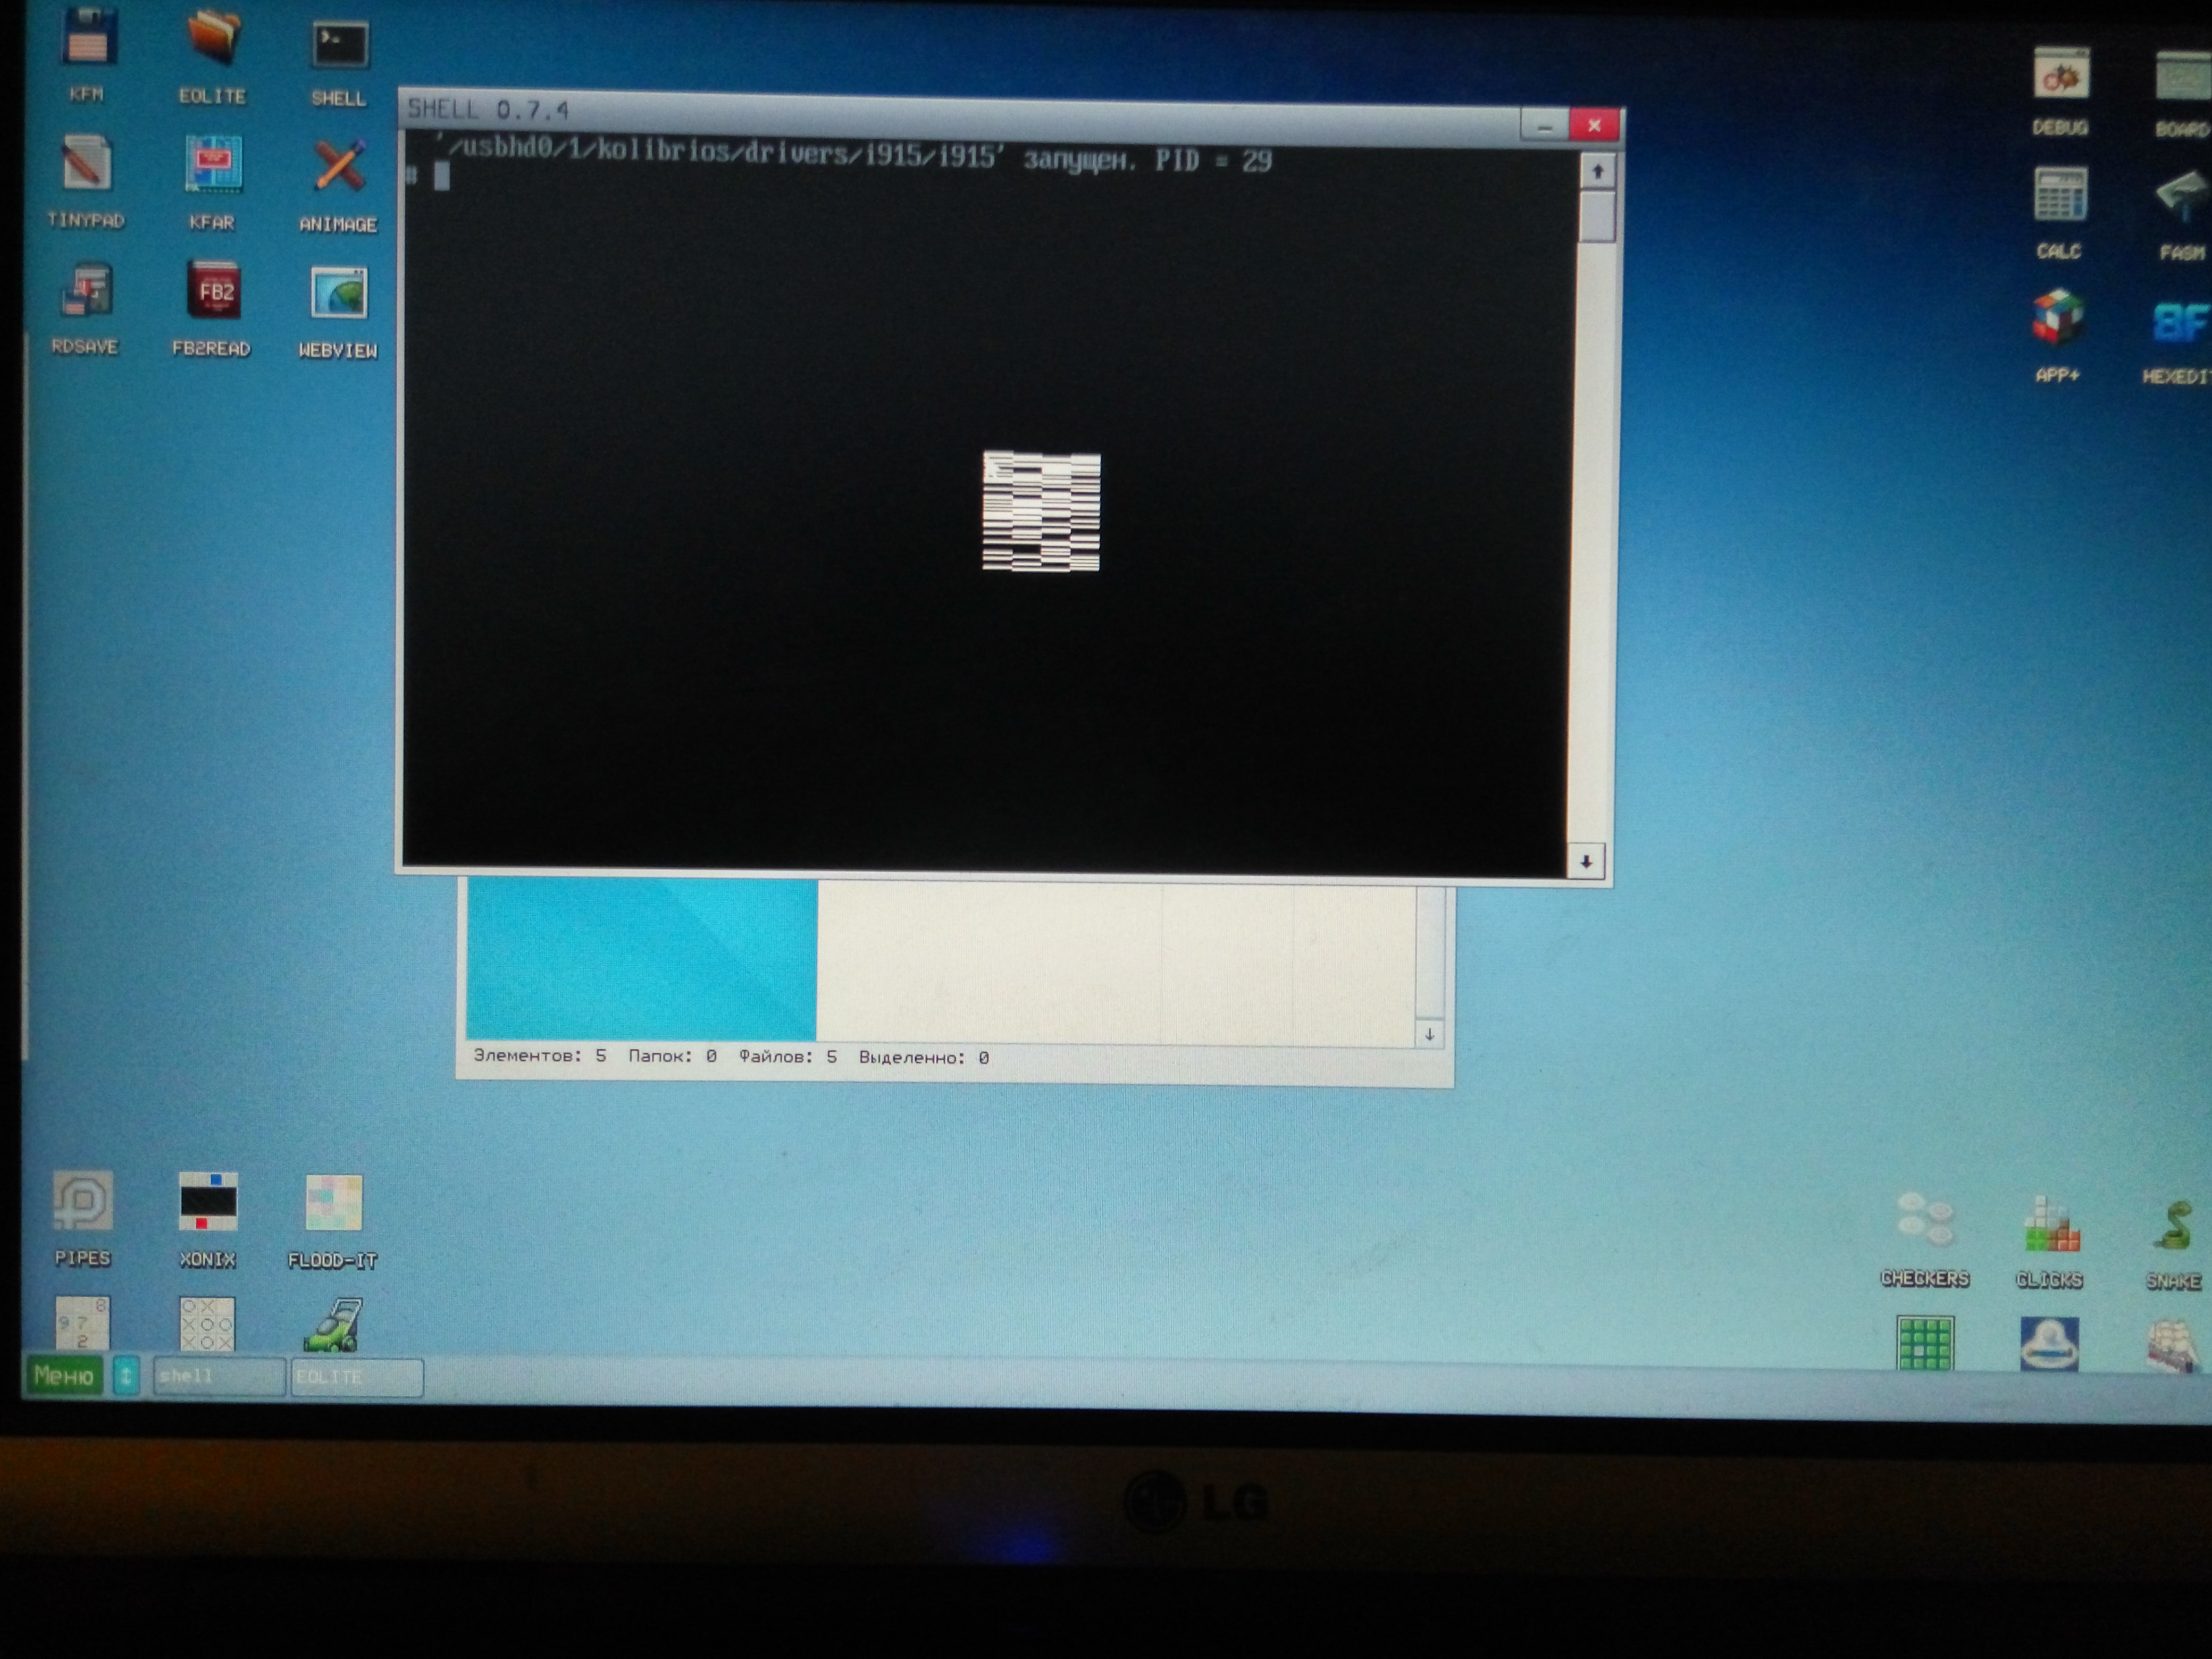The width and height of the screenshot is (2212, 1659).
Task: Launch the PIPES game icon
Action: 83,1201
